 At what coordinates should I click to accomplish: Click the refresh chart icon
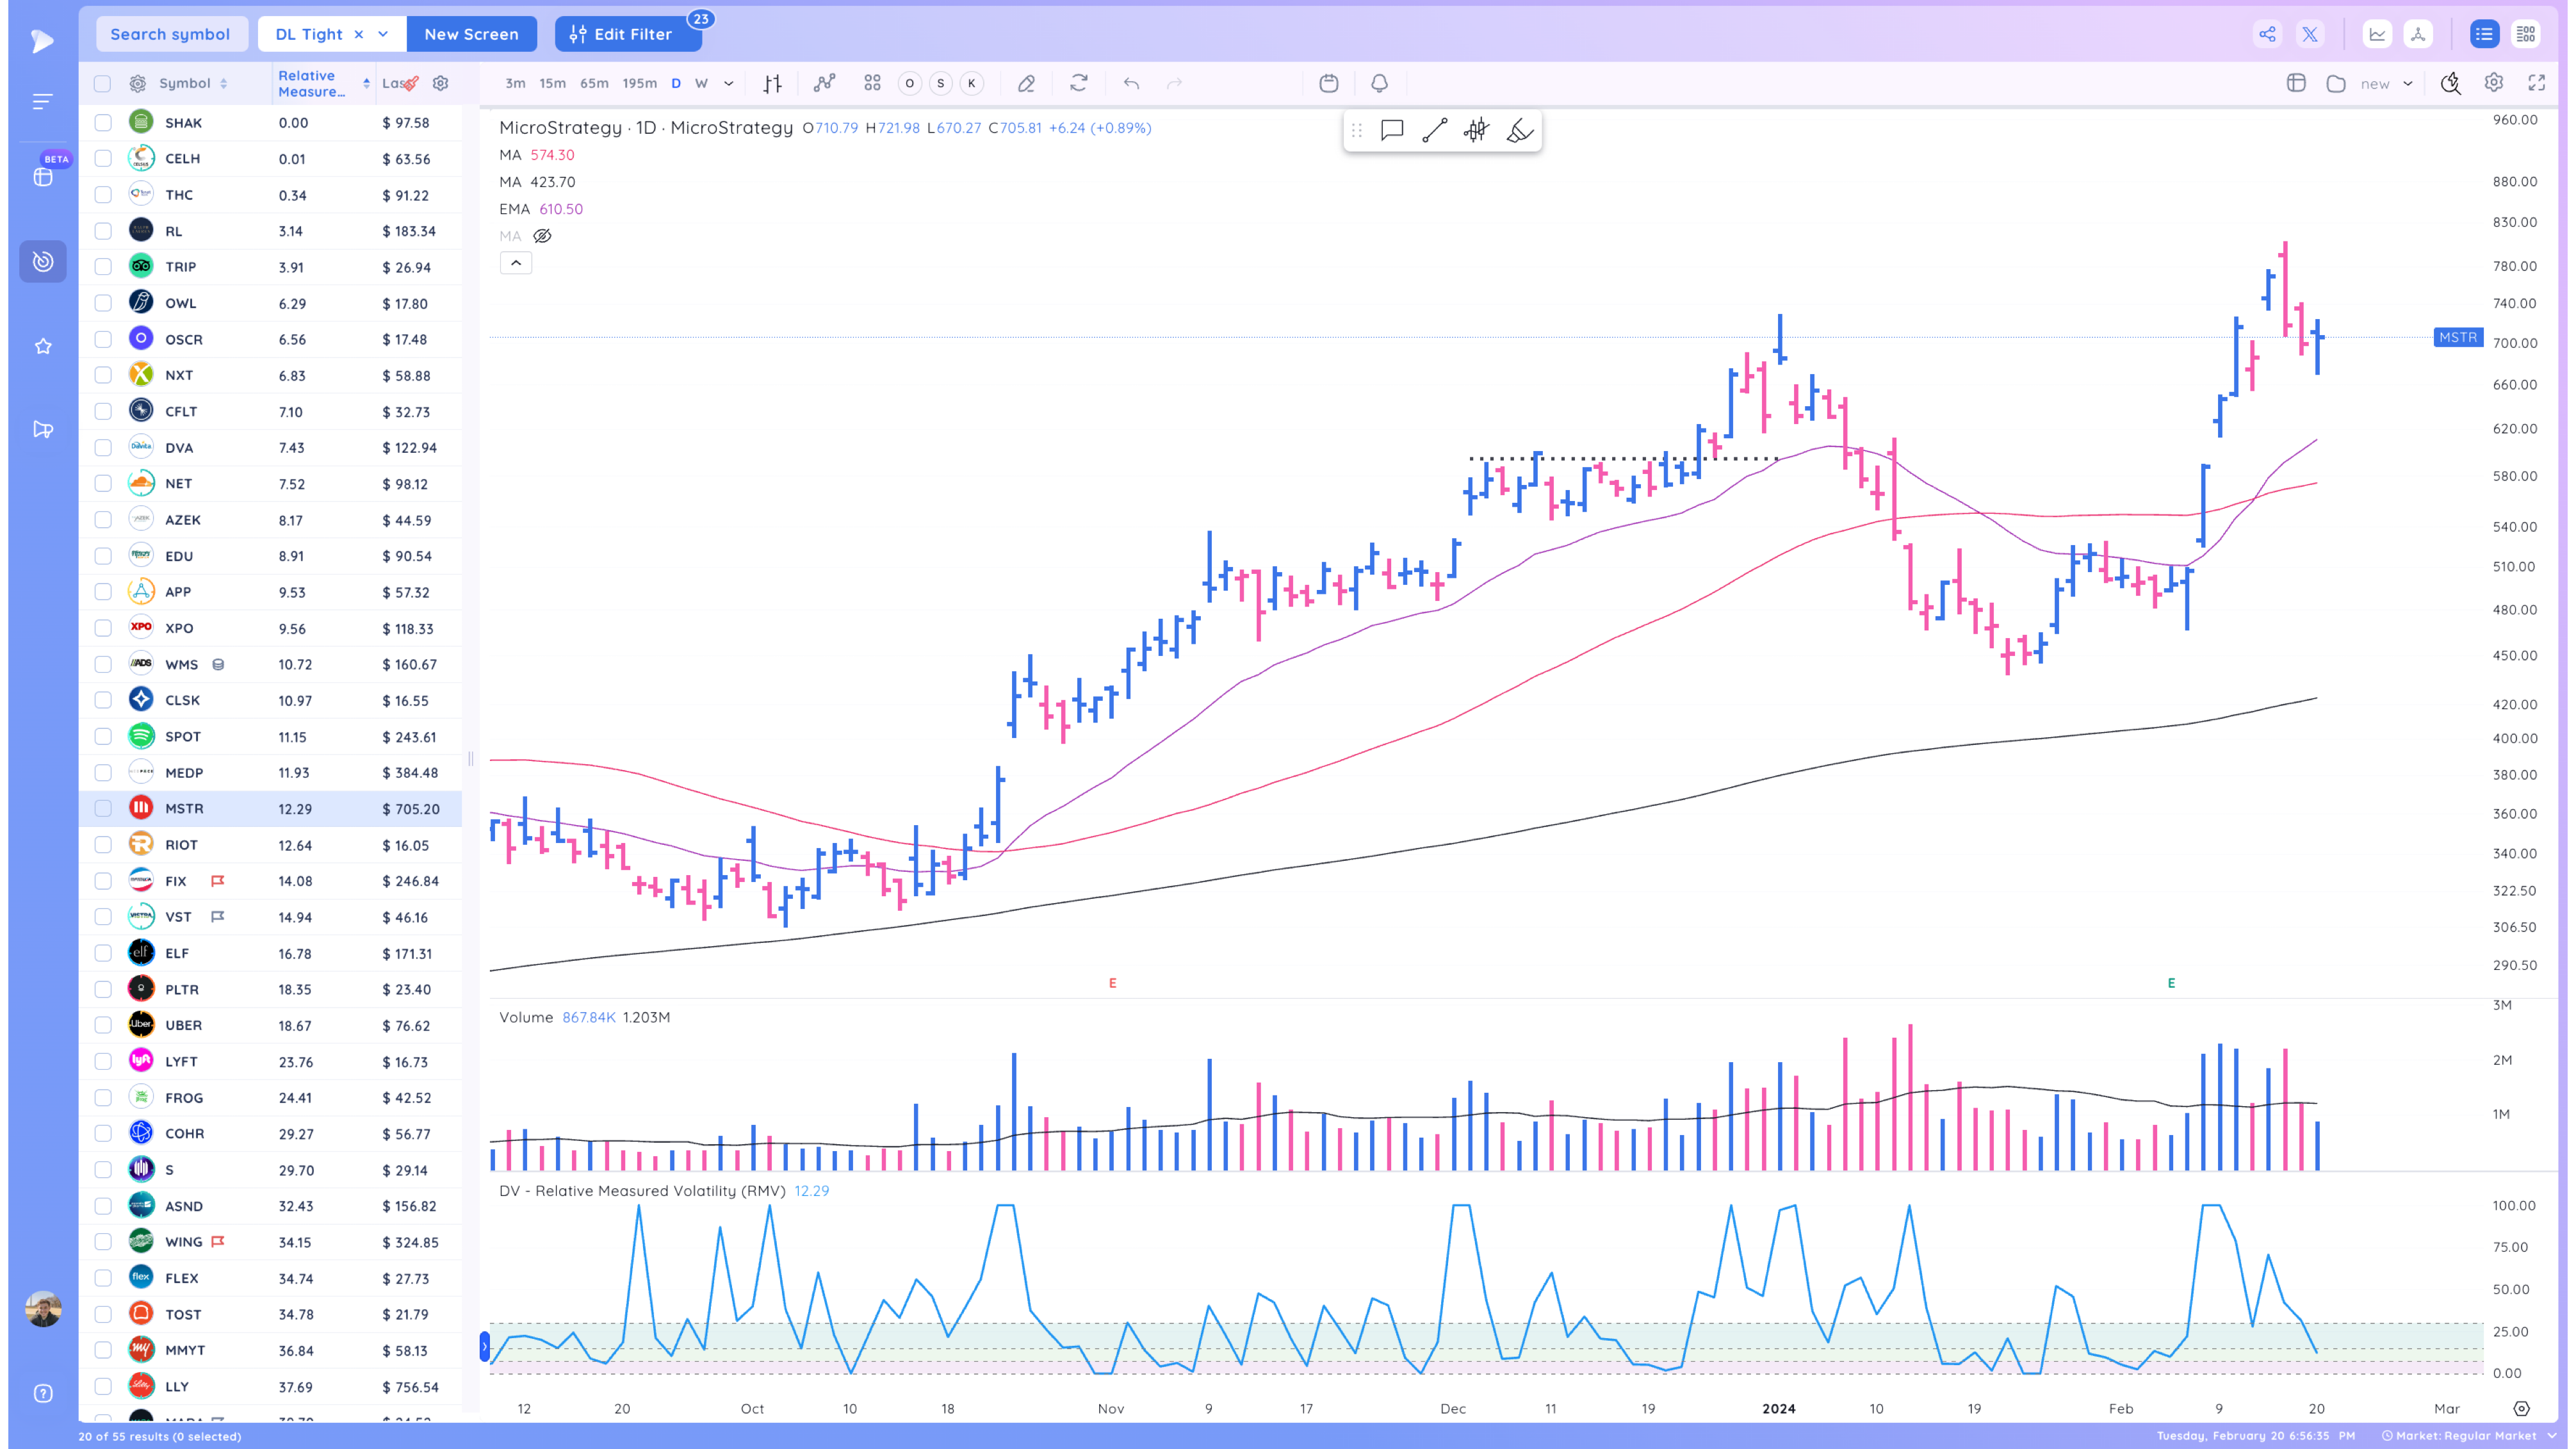click(1078, 83)
